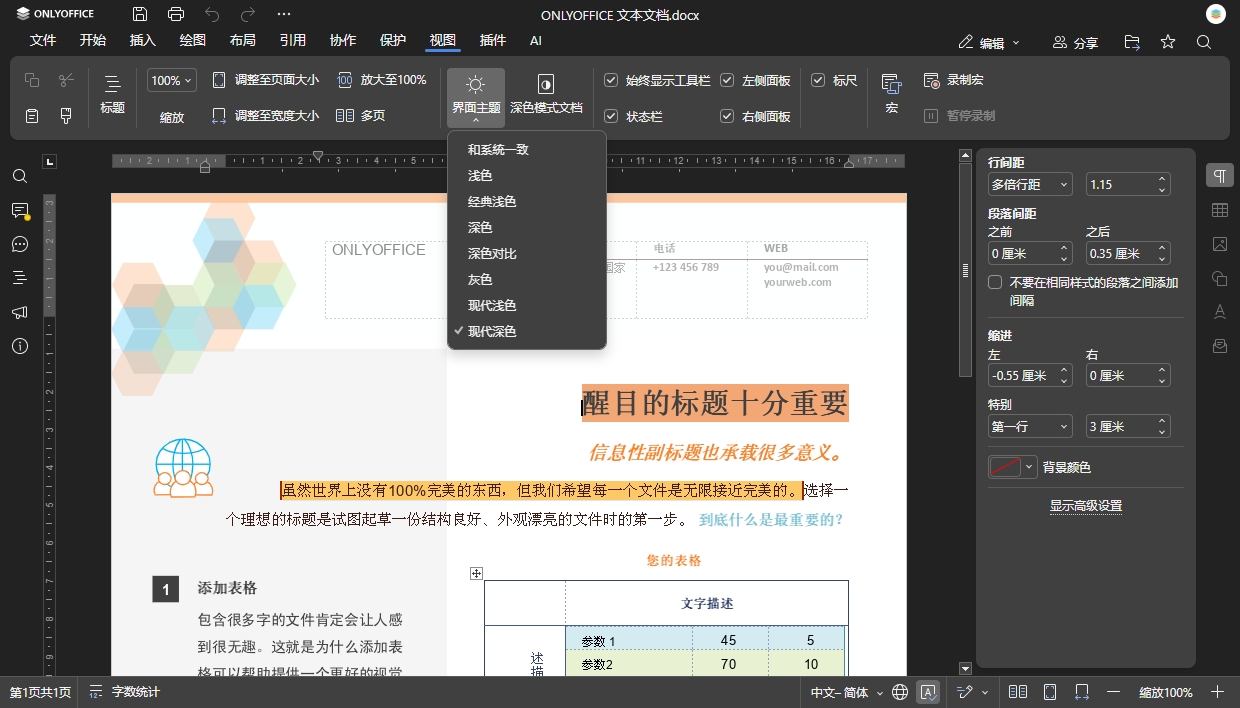Select 浅色 light theme
The width and height of the screenshot is (1240, 708).
527,175
